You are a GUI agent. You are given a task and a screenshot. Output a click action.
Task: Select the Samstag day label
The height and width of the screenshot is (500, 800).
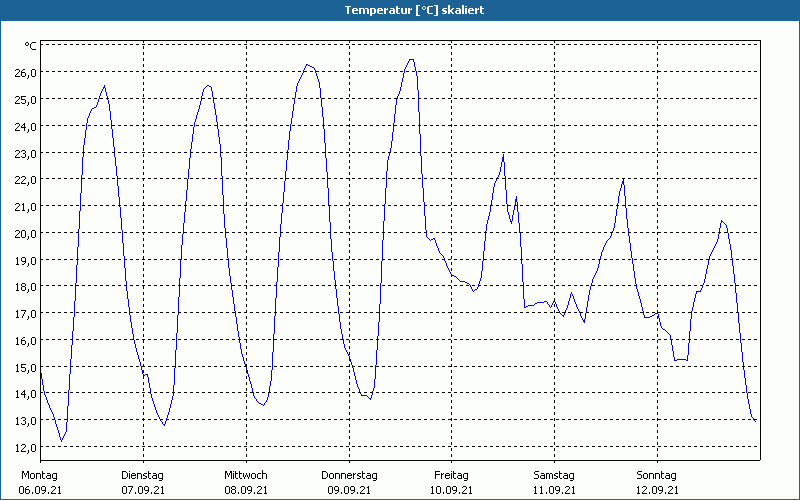[x=554, y=476]
